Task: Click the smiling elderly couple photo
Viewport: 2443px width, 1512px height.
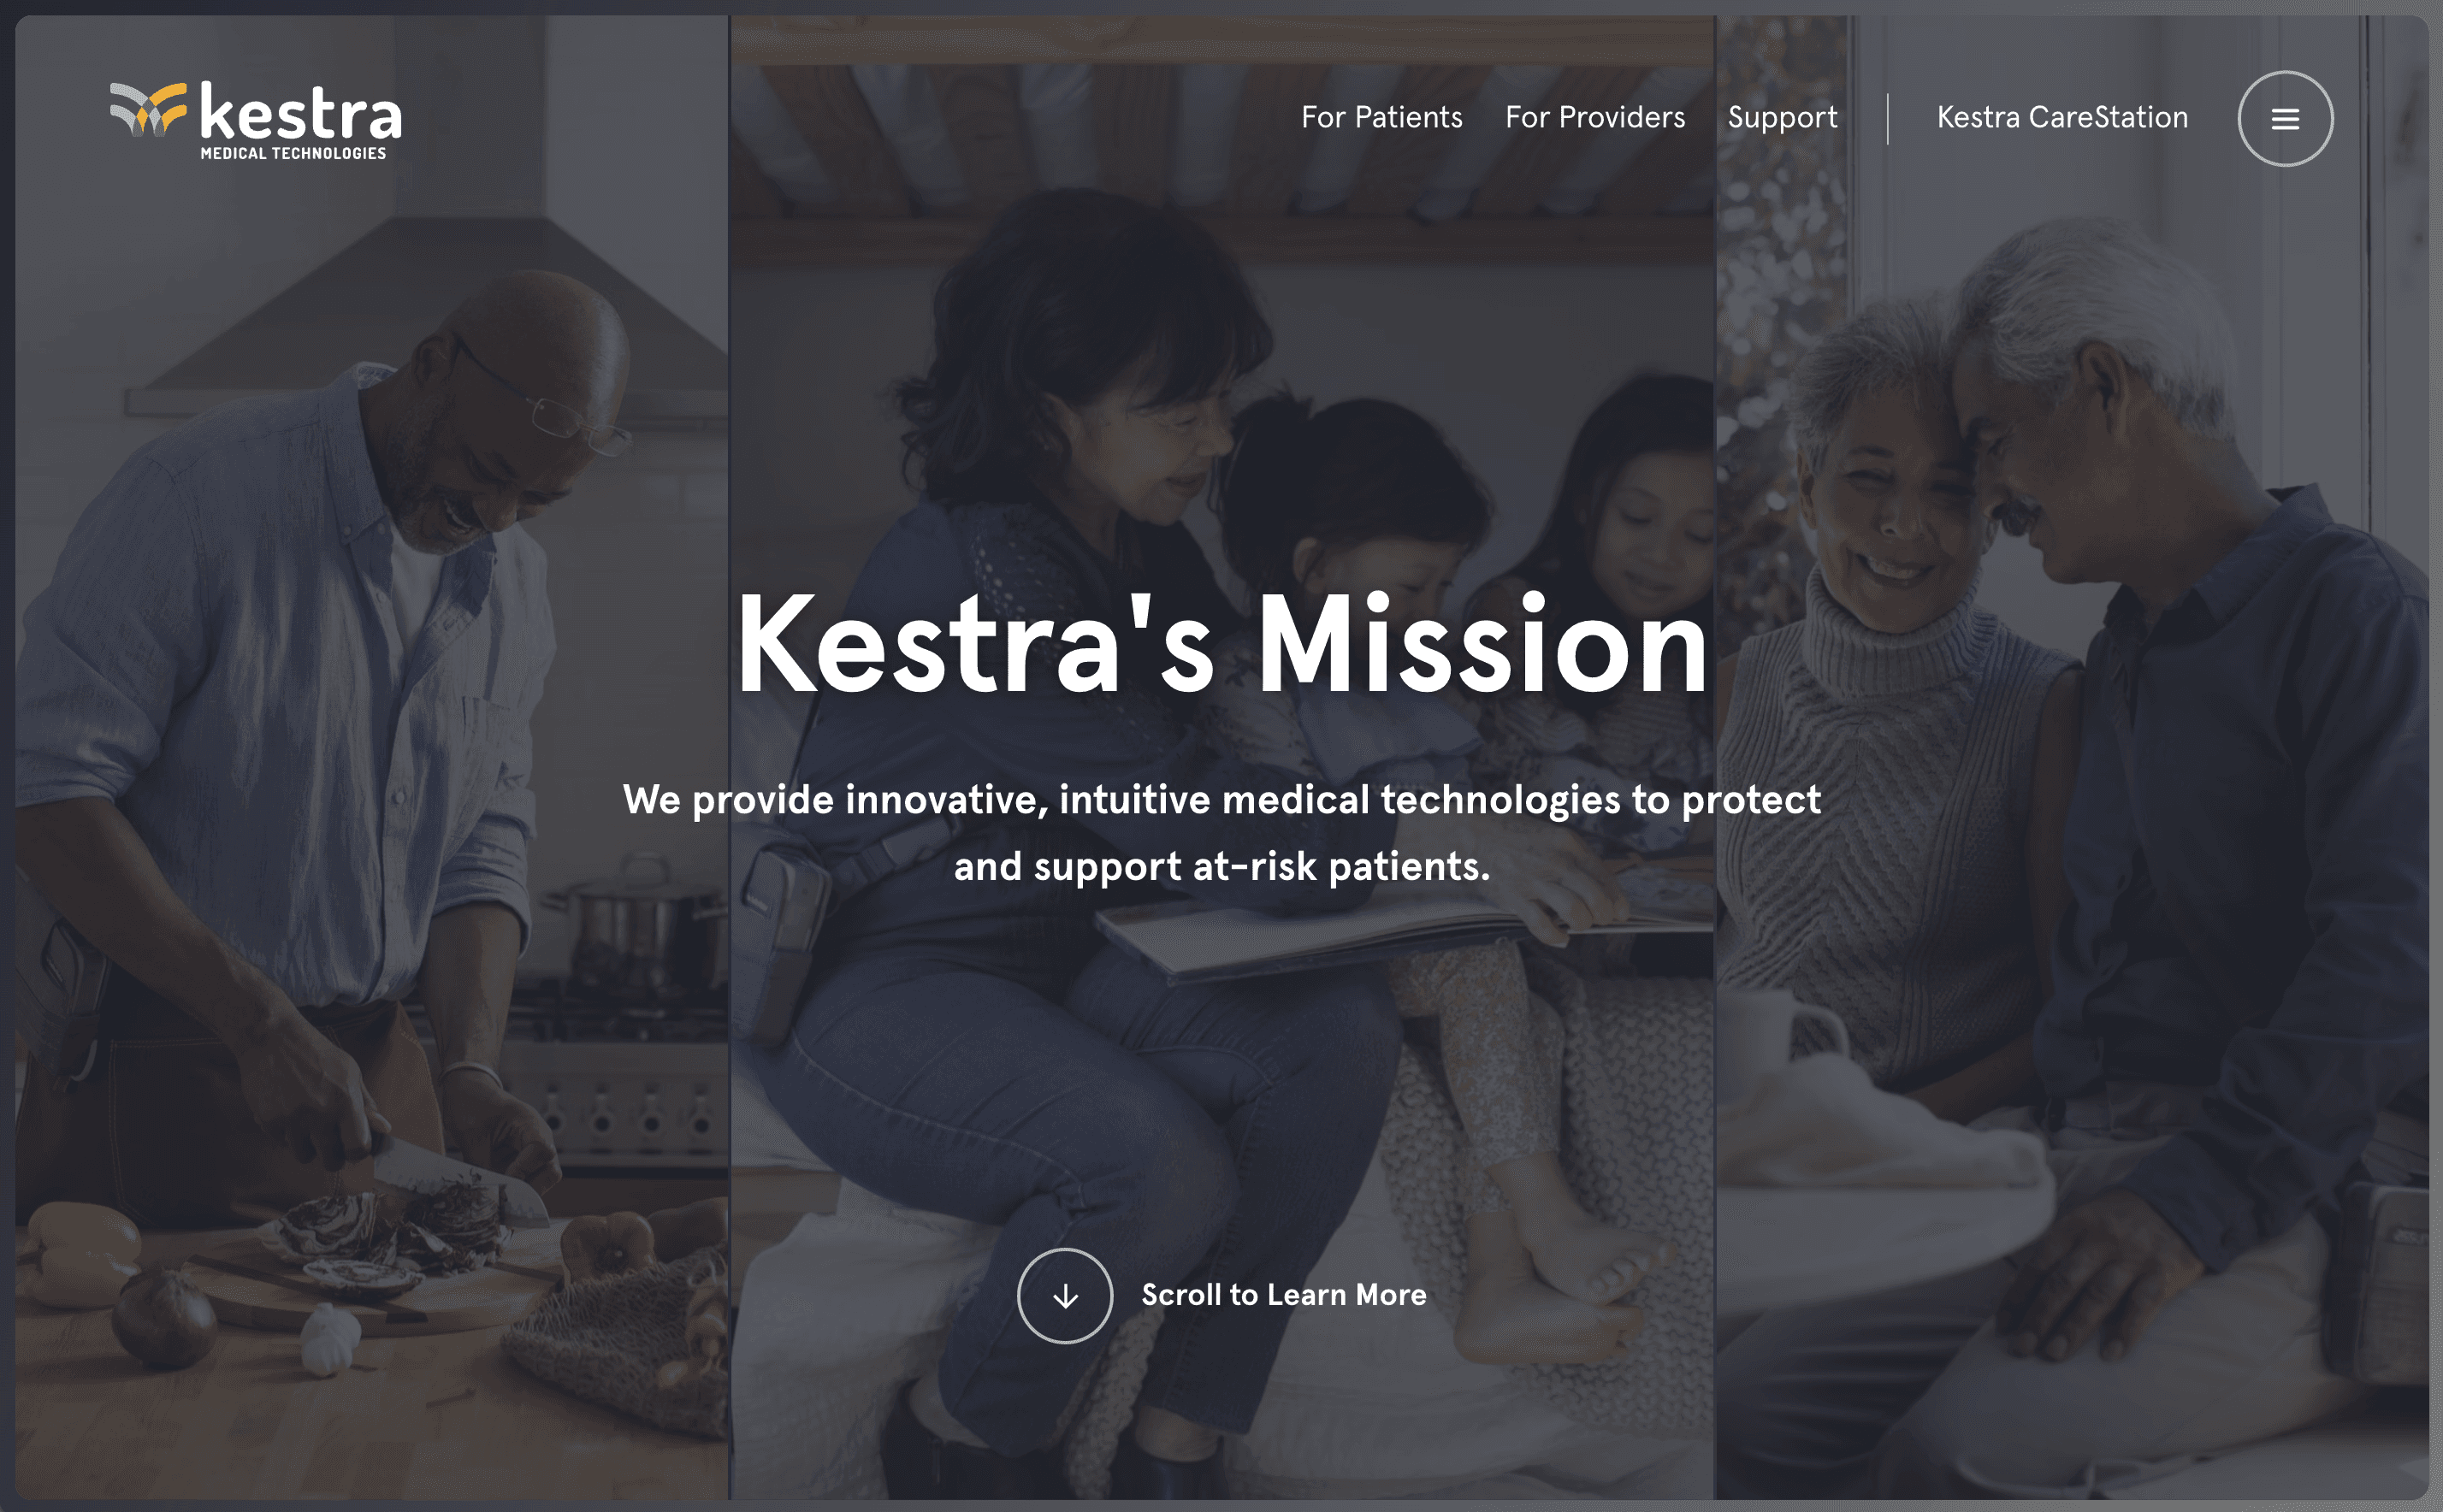Action: (x=2072, y=757)
